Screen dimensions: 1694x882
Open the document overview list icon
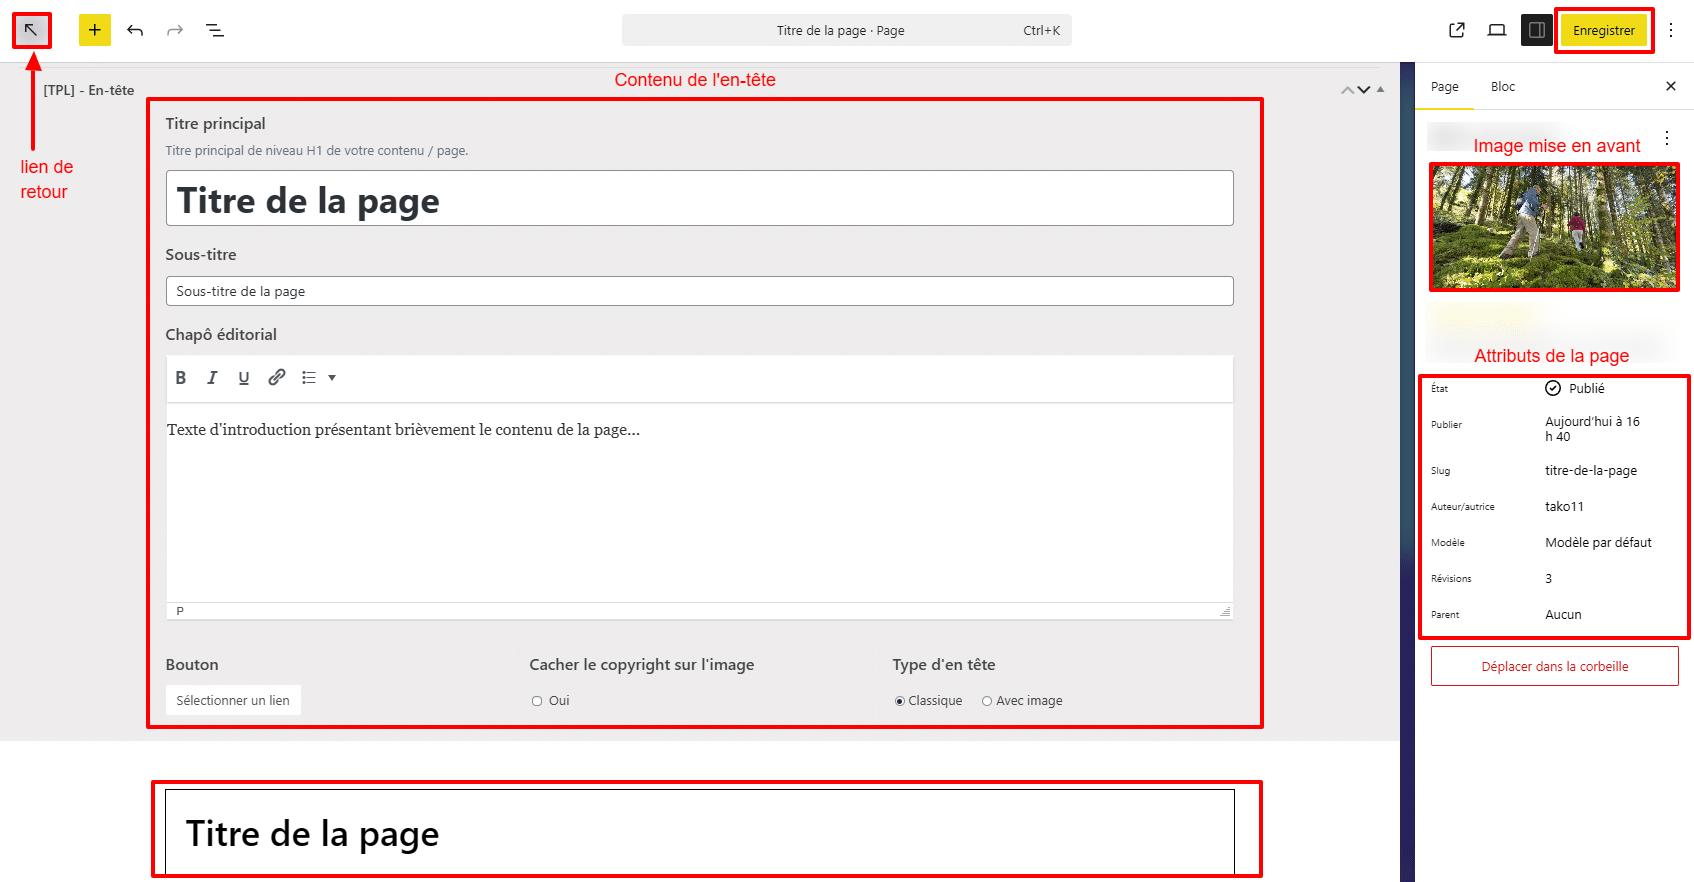click(215, 30)
